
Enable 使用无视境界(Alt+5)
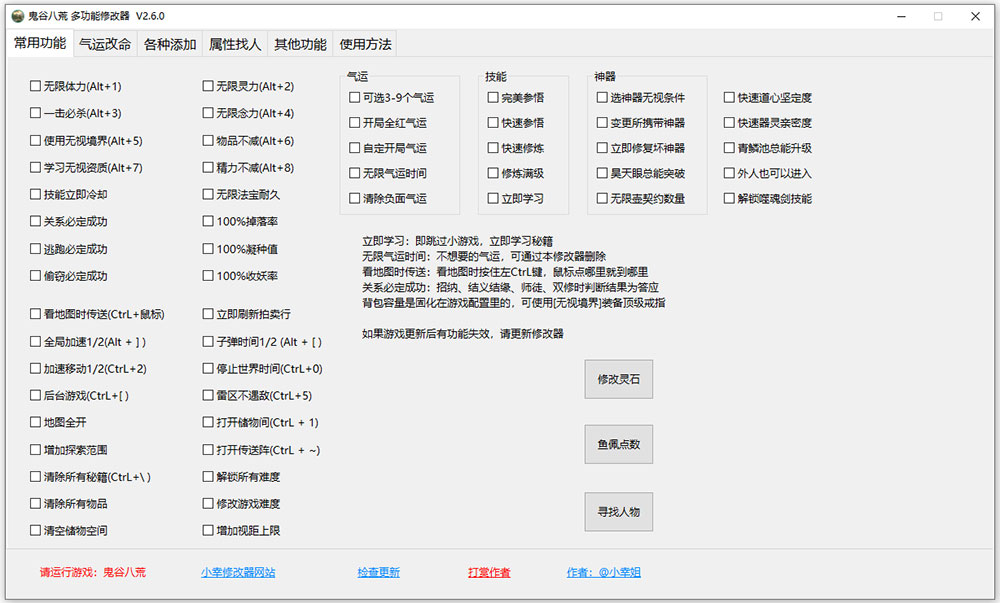pos(87,141)
